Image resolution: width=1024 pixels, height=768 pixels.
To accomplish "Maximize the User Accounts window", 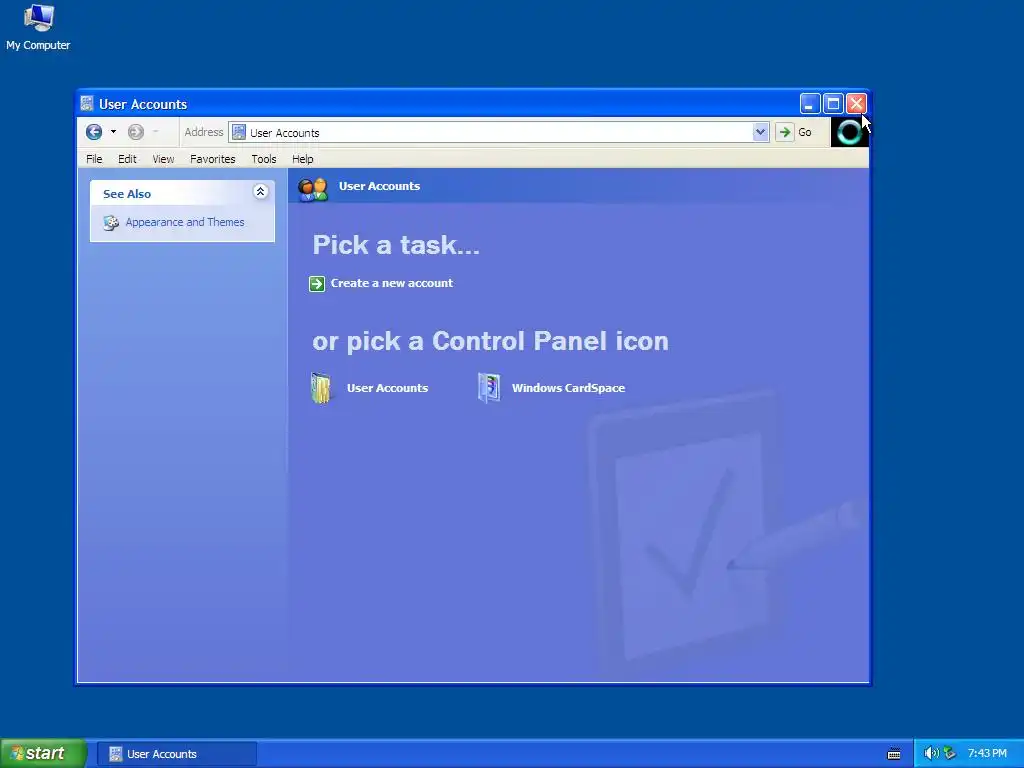I will tap(833, 104).
